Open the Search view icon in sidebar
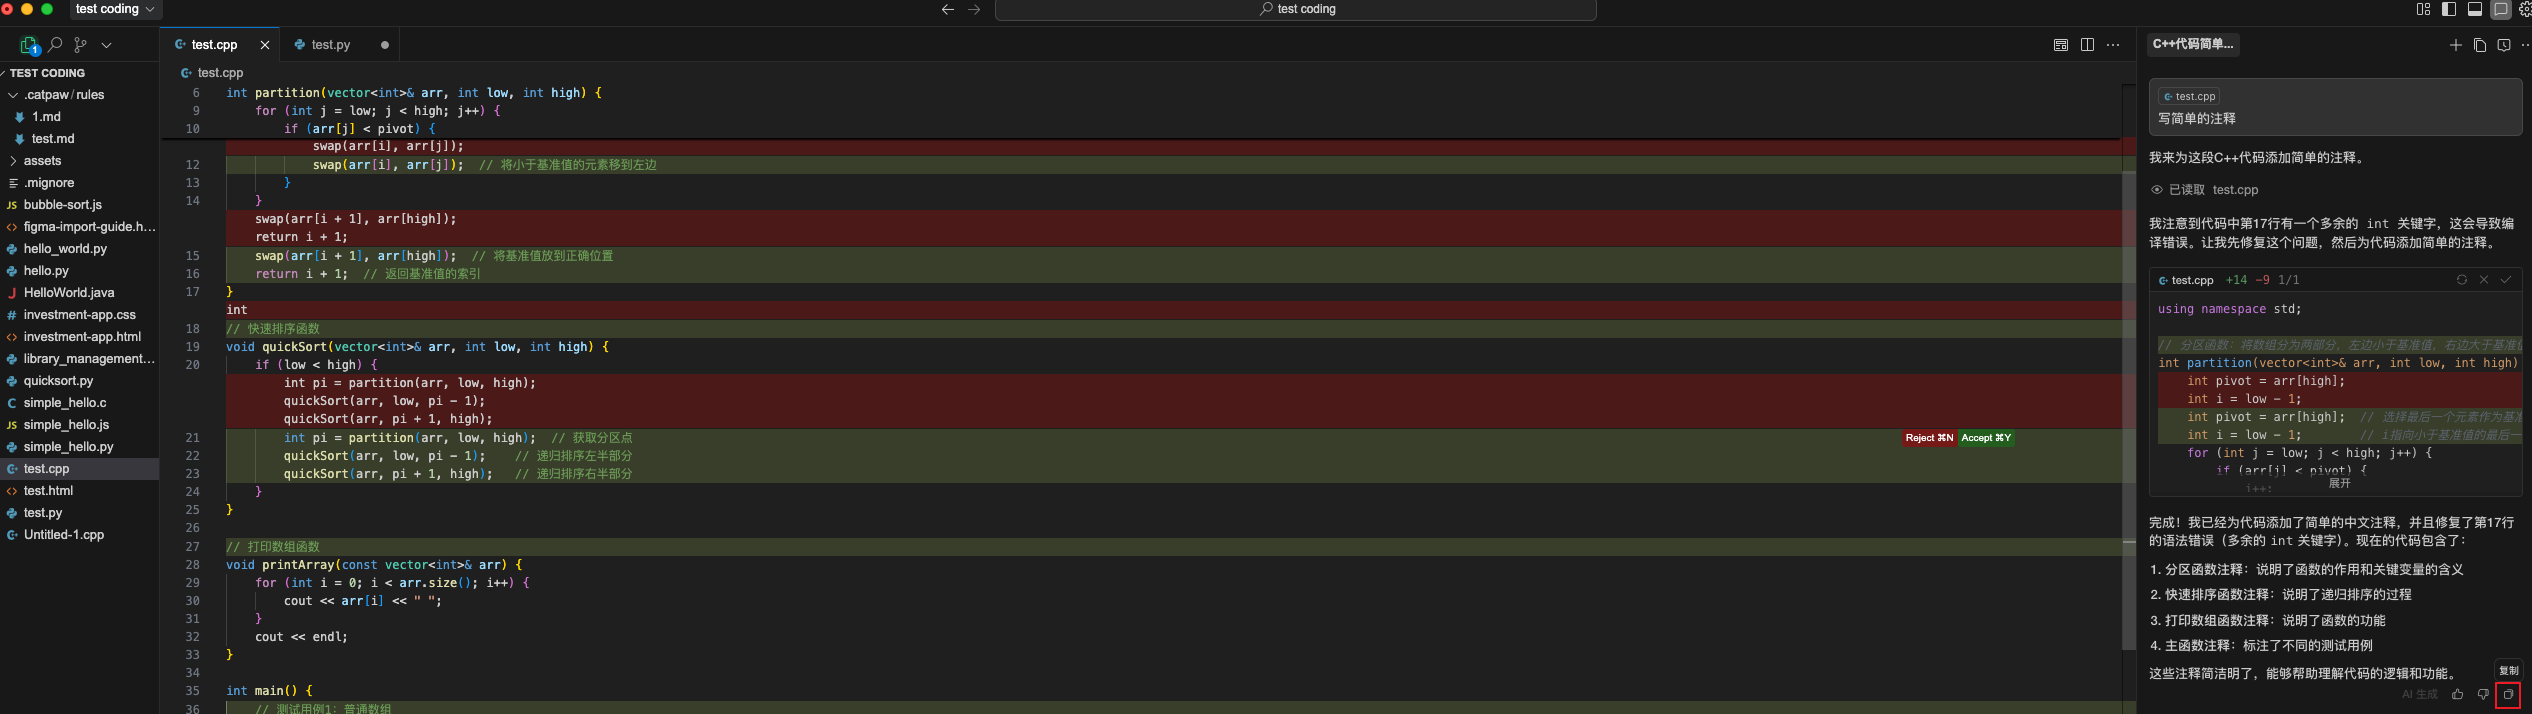 pos(55,45)
